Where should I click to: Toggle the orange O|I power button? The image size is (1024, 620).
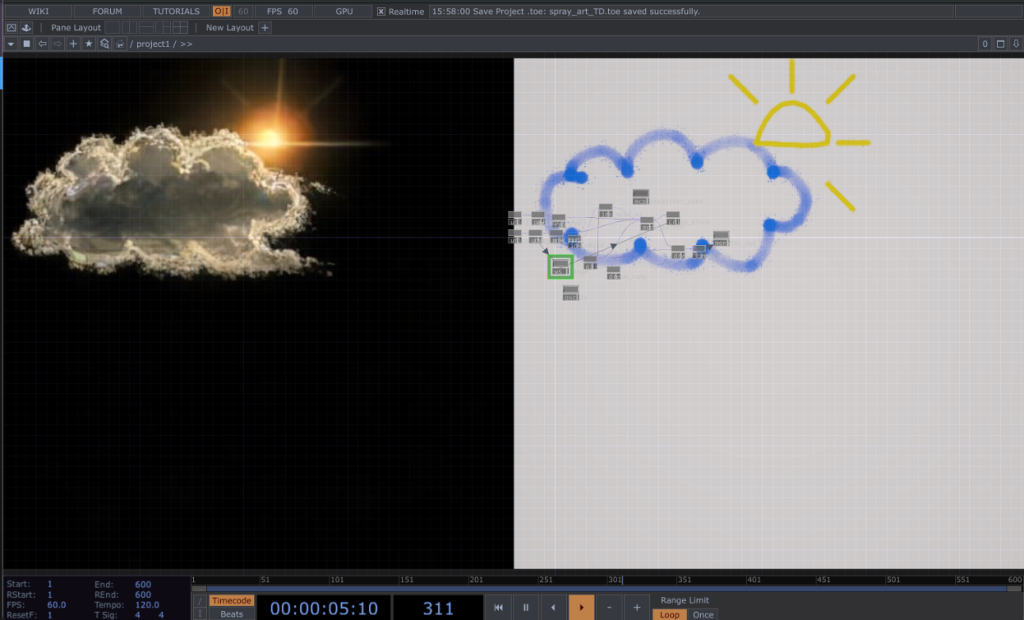coord(221,11)
